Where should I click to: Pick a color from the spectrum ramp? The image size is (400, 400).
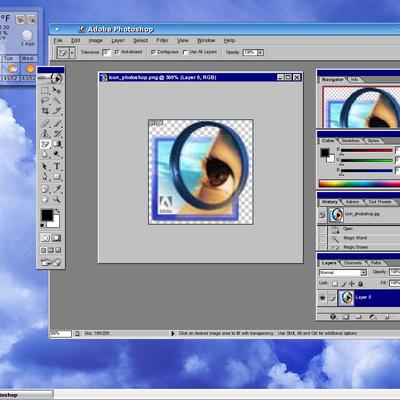(x=359, y=183)
